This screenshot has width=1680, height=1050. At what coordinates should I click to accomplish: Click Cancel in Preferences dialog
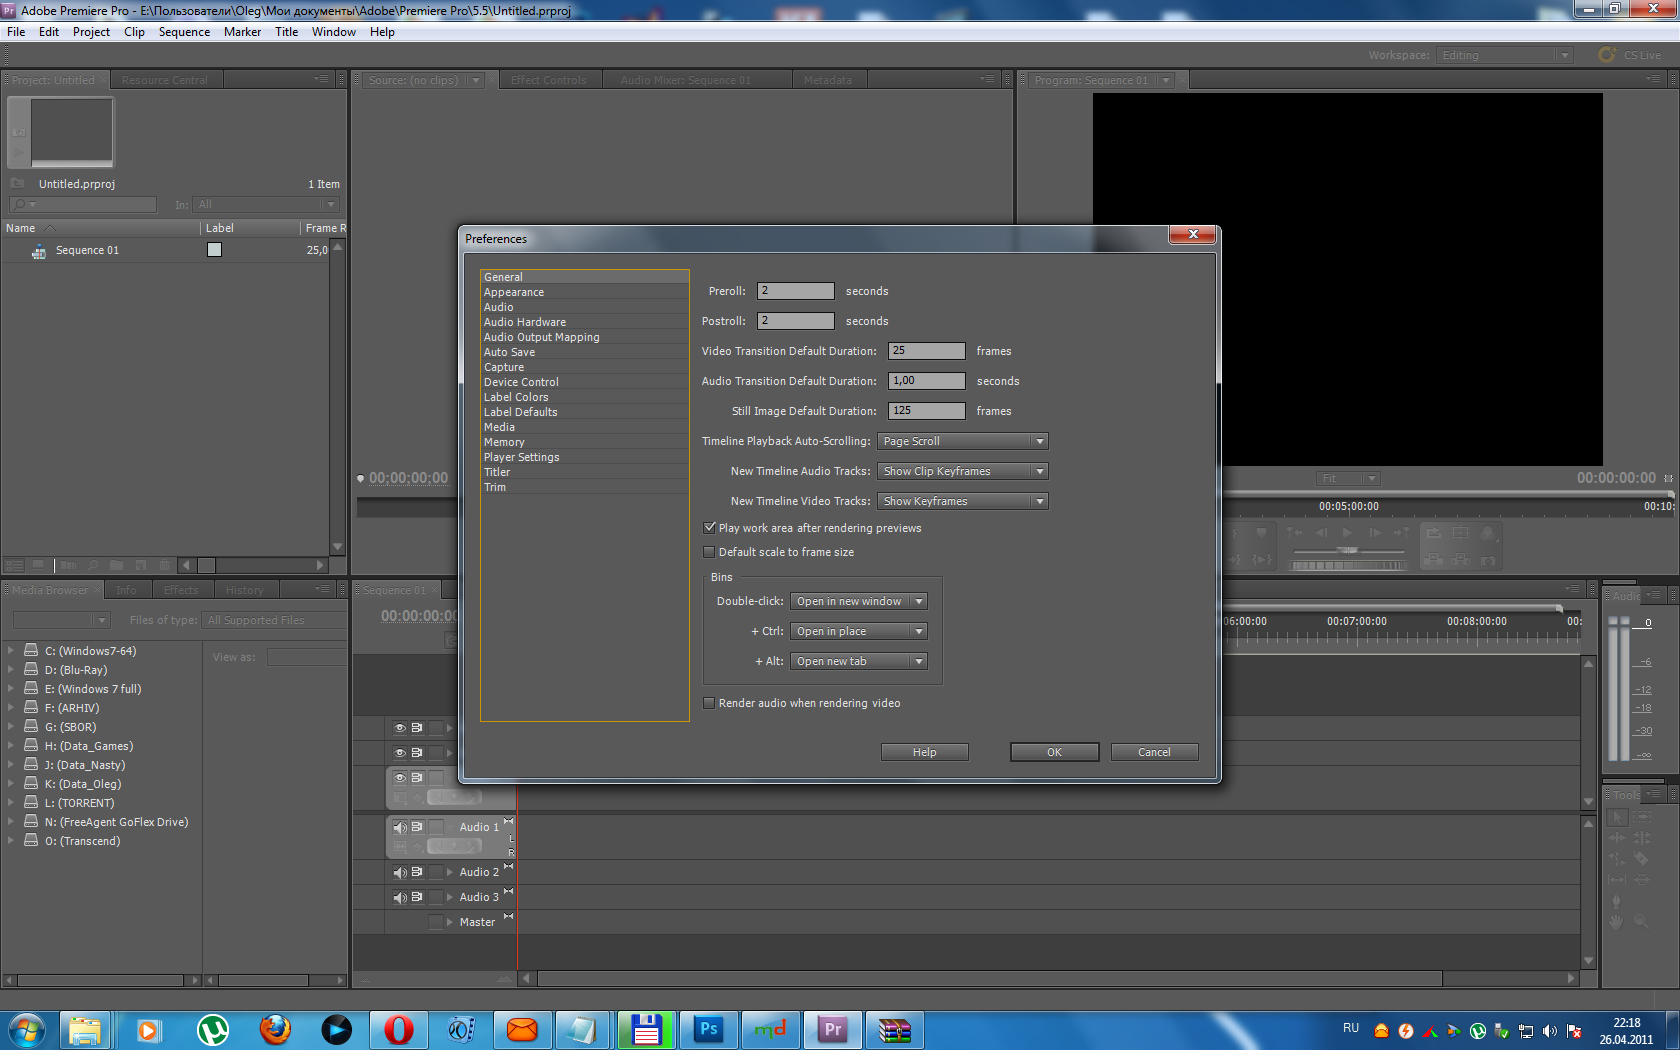[x=1154, y=752]
